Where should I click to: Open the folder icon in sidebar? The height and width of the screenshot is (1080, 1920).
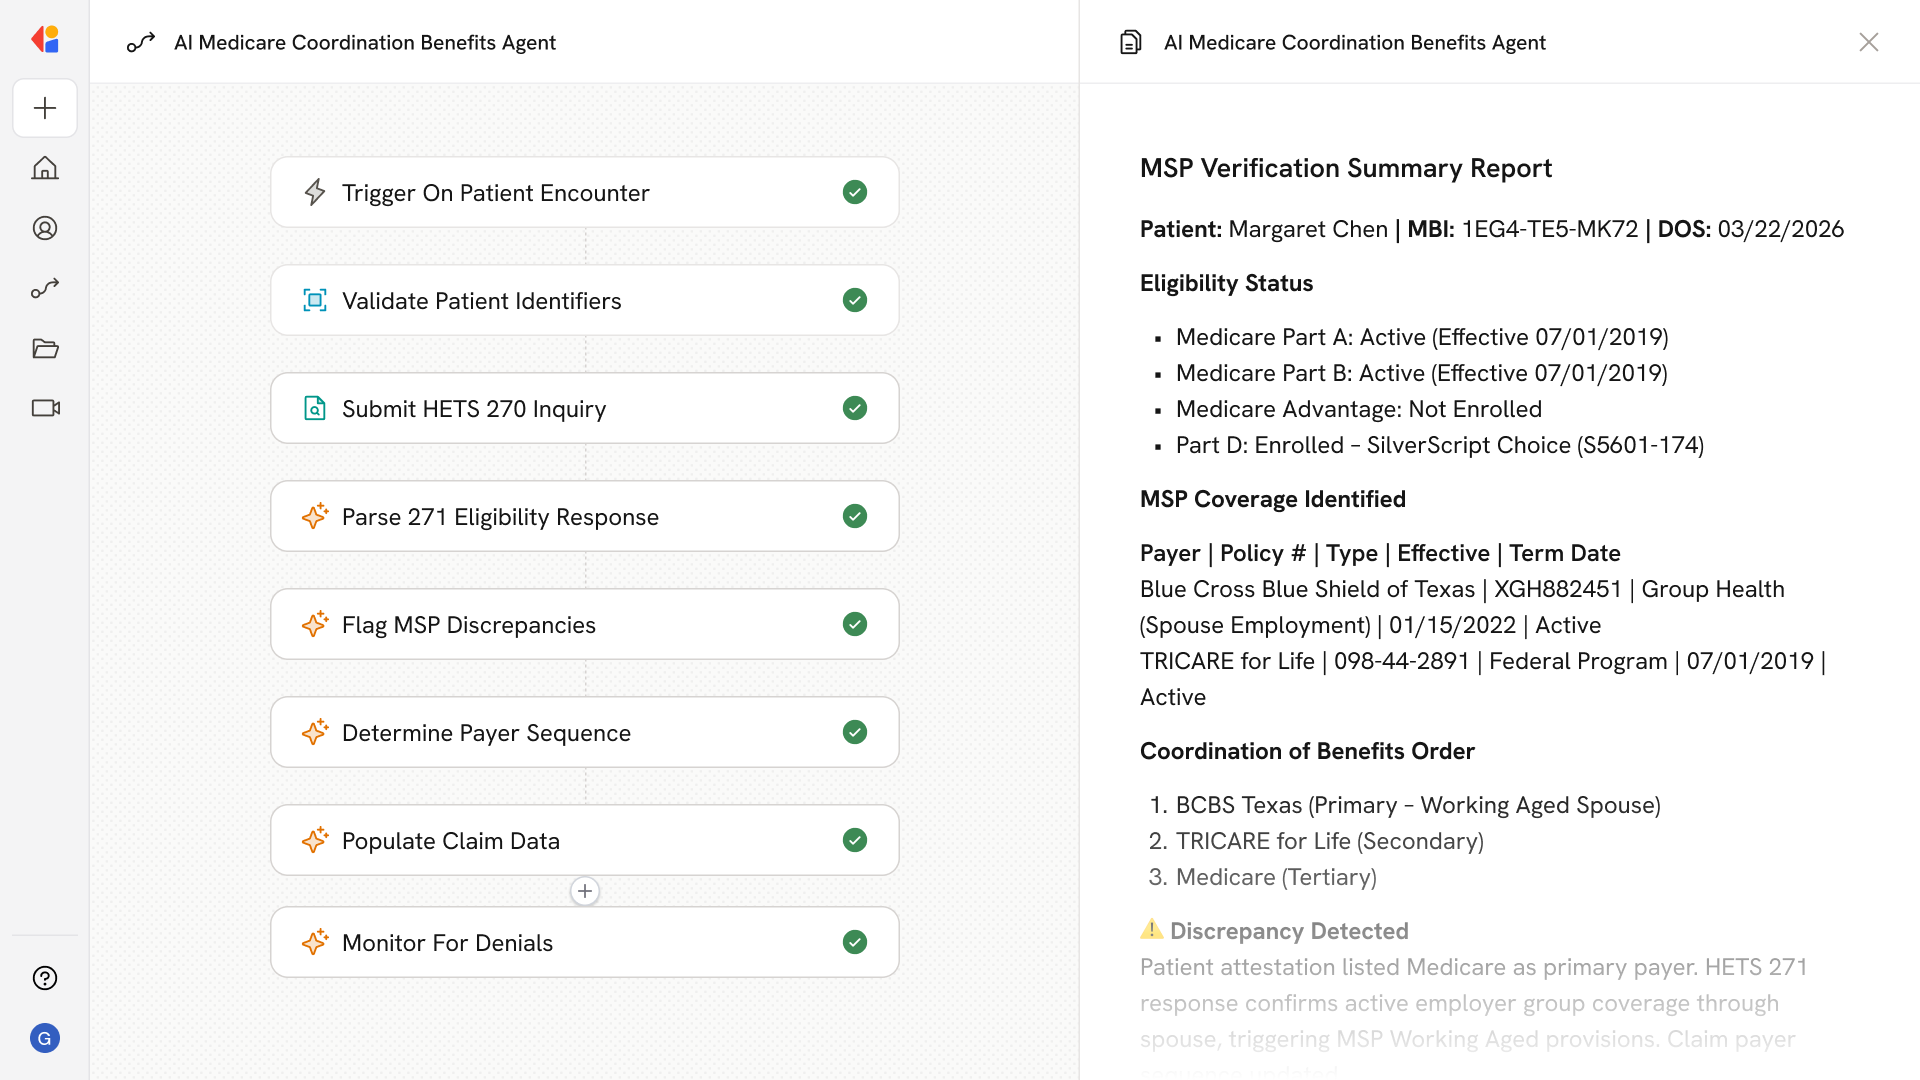click(x=45, y=348)
